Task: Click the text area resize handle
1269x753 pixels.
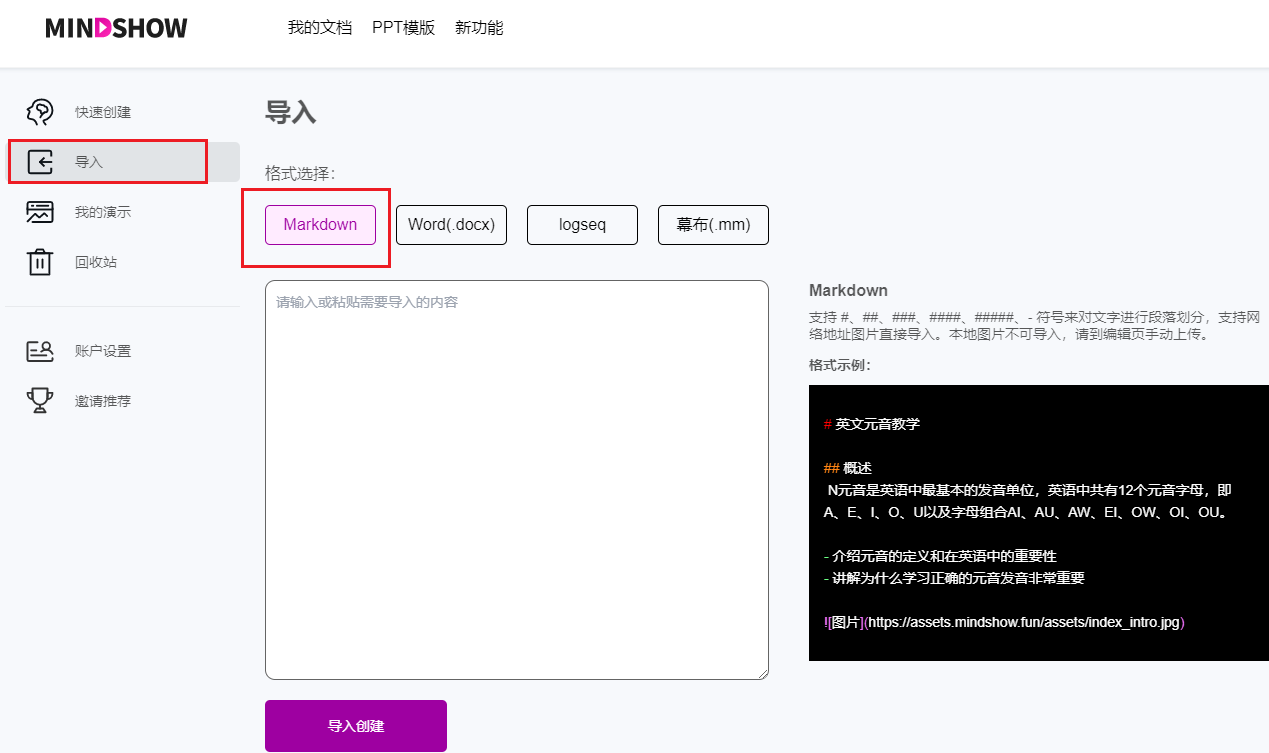Action: click(x=762, y=673)
